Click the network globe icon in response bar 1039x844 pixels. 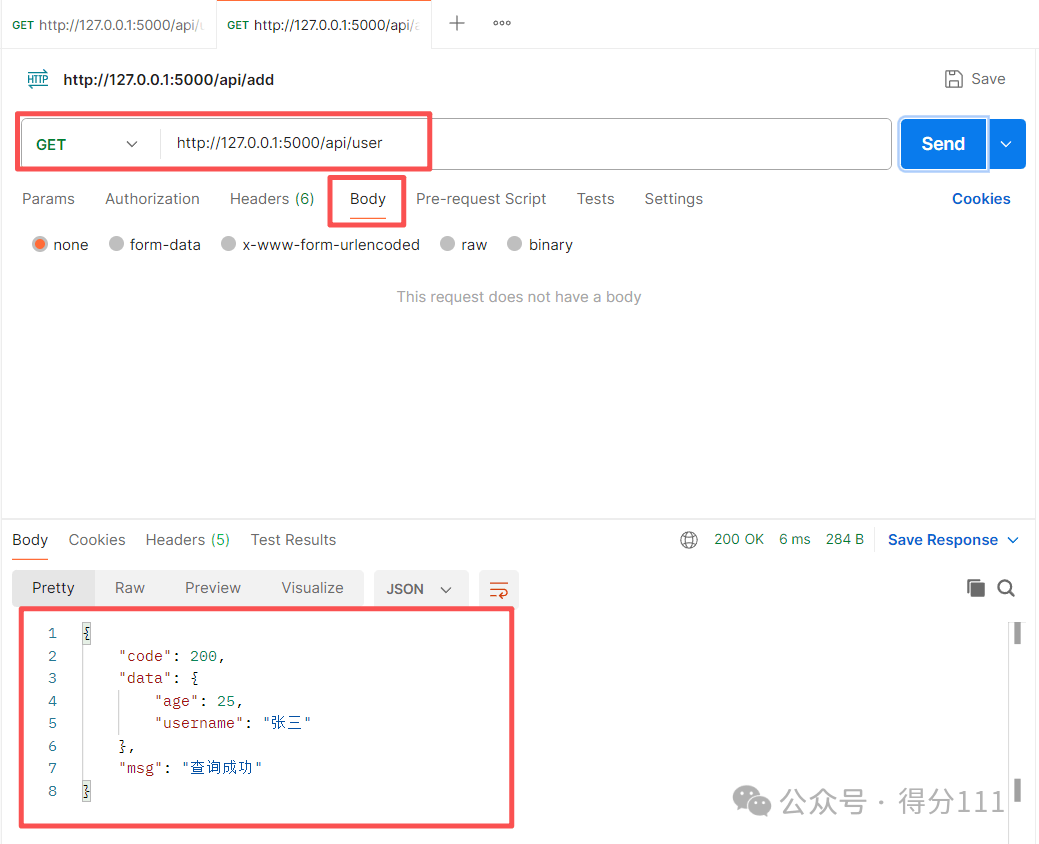pyautogui.click(x=689, y=540)
